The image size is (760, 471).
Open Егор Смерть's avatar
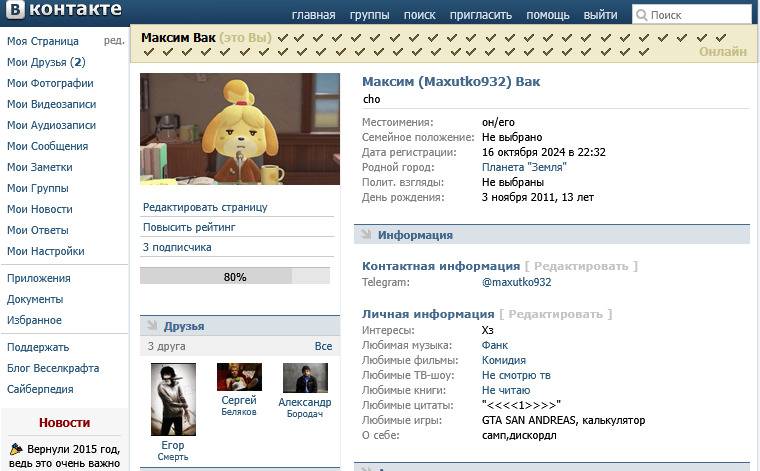pyautogui.click(x=173, y=399)
